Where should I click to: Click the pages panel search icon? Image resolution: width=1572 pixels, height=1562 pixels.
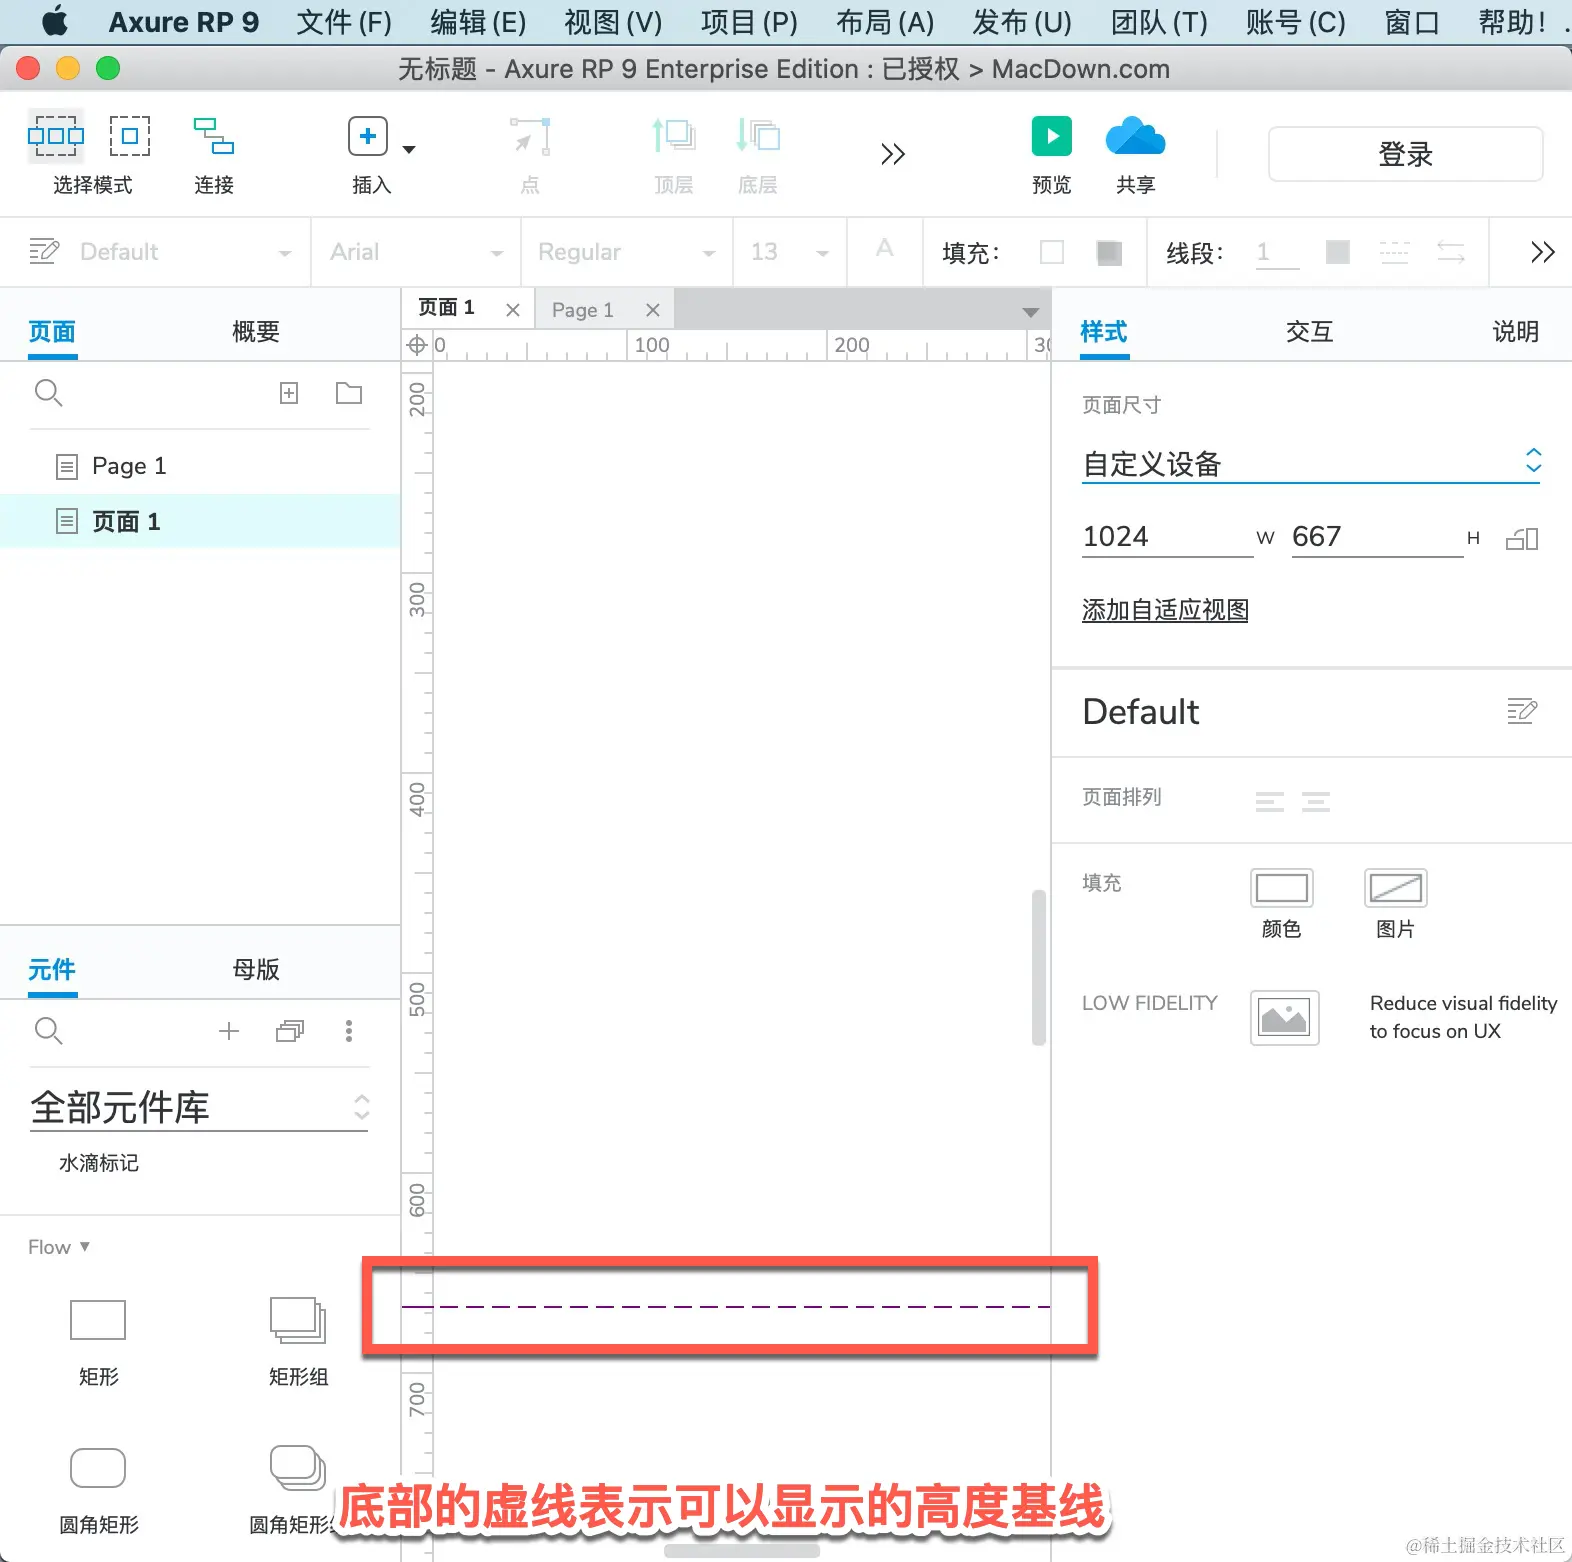49,393
